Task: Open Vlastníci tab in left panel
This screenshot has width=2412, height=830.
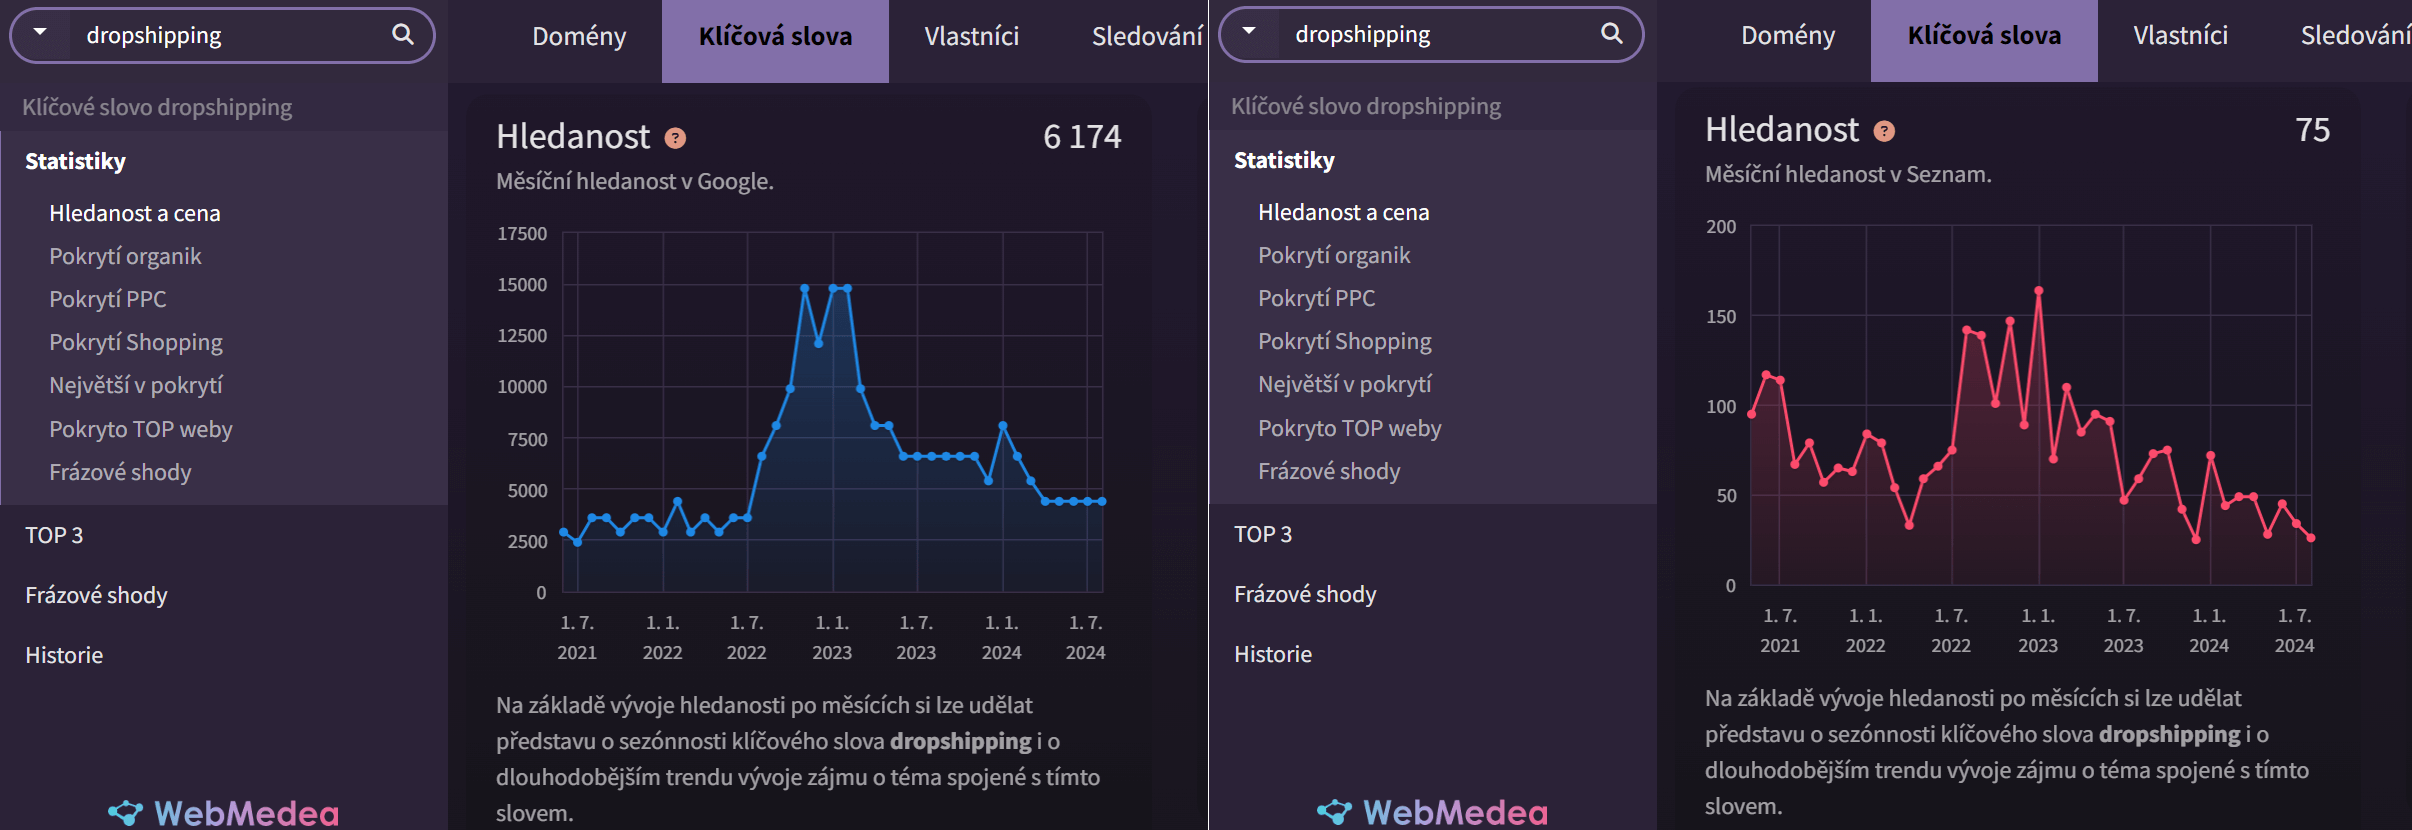Action: (971, 37)
